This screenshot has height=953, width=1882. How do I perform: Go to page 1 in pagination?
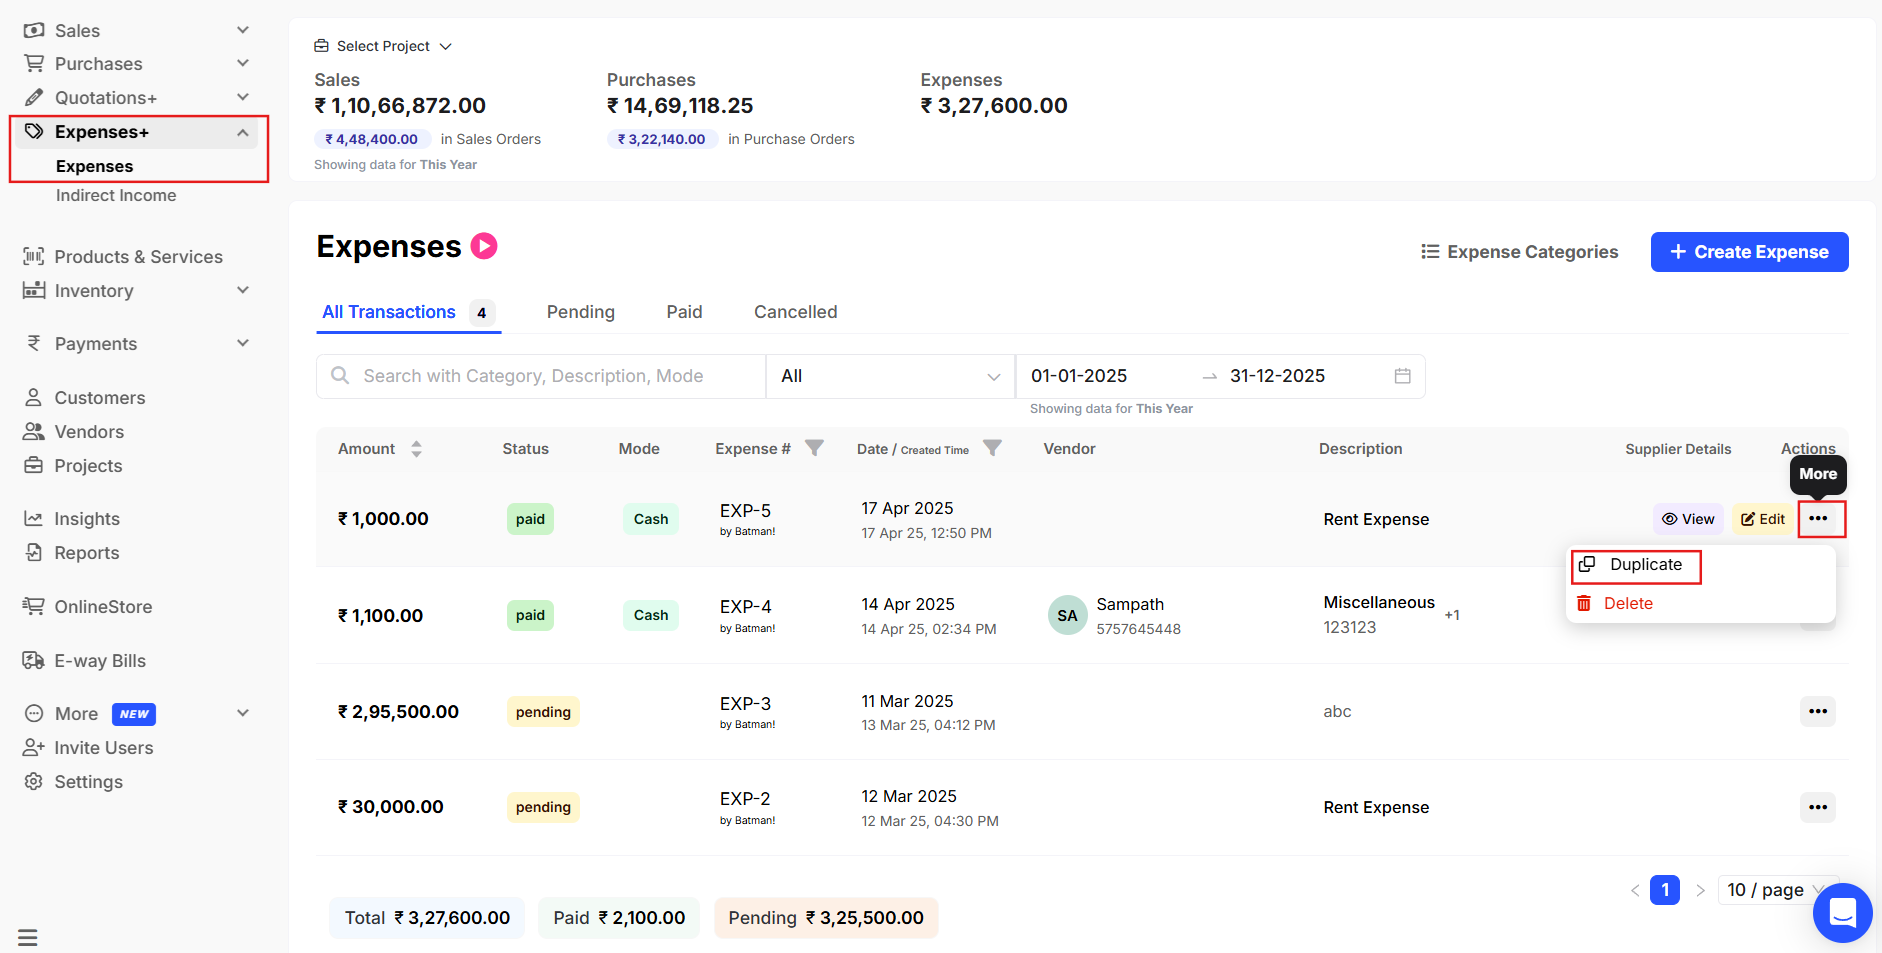pyautogui.click(x=1665, y=890)
